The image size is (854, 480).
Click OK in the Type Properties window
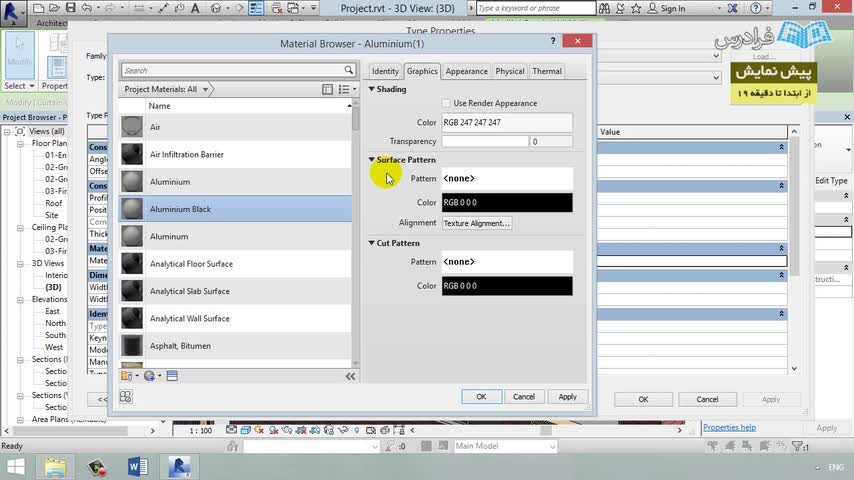tap(643, 399)
